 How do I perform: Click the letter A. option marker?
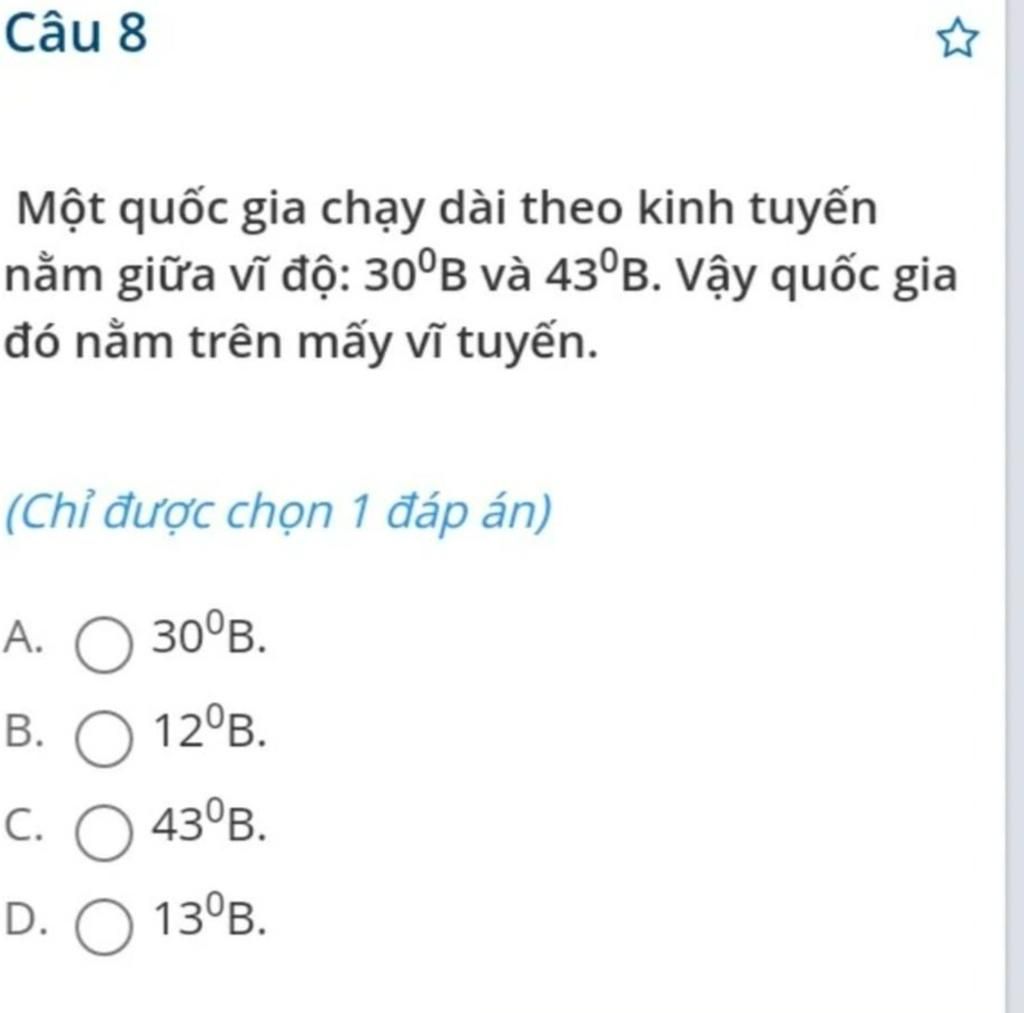point(24,637)
